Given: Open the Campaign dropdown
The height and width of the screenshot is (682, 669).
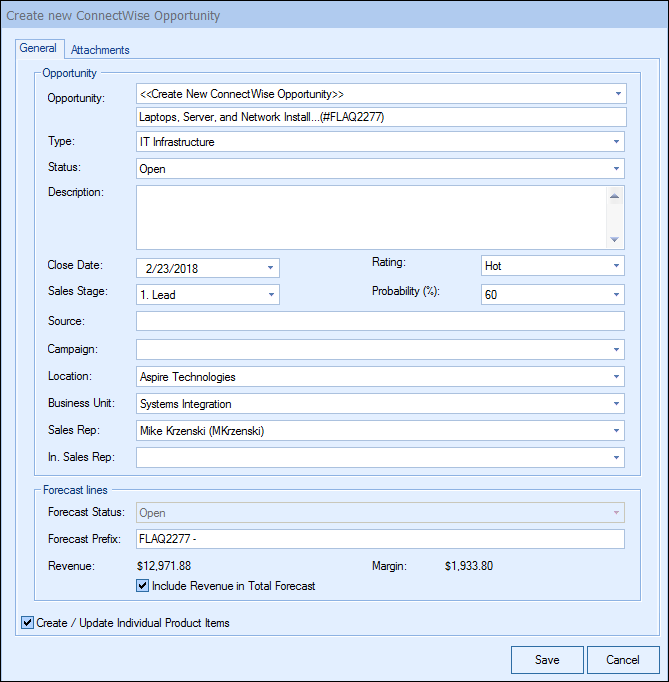Looking at the screenshot, I should click(x=618, y=350).
